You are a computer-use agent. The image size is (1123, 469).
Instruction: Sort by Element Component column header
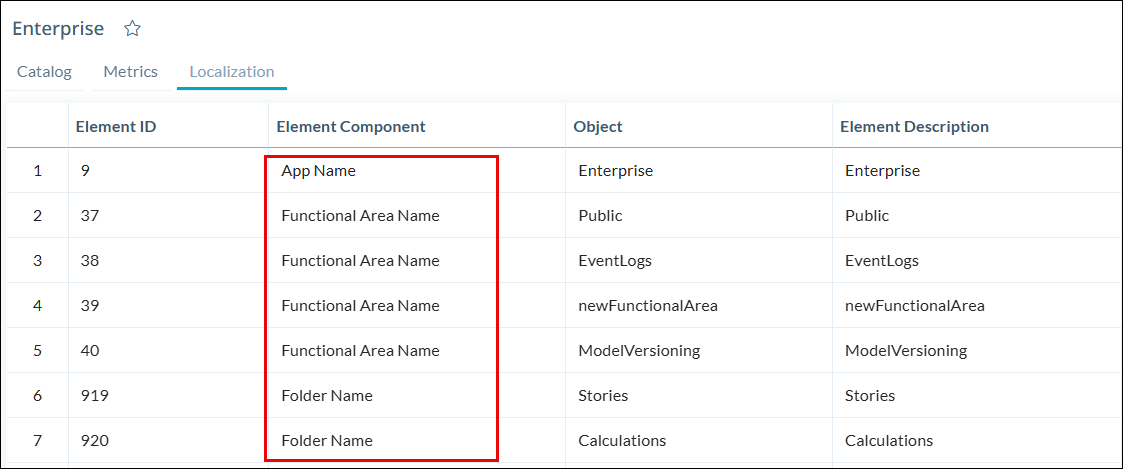tap(351, 127)
